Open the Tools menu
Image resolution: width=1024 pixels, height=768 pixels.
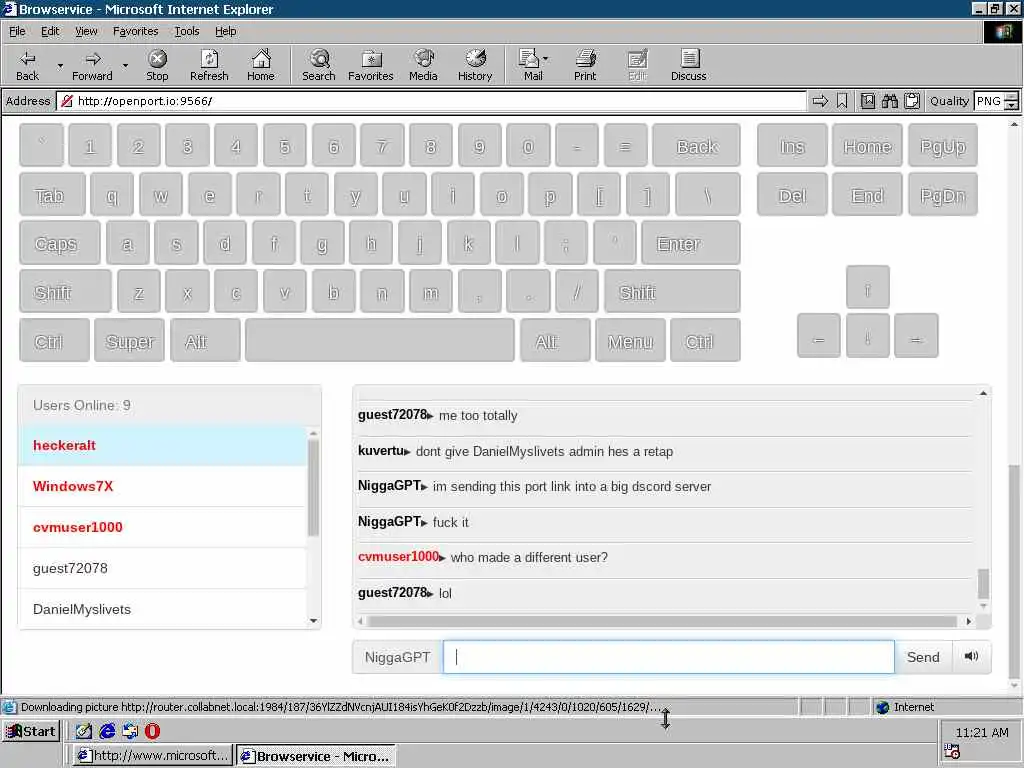click(186, 31)
